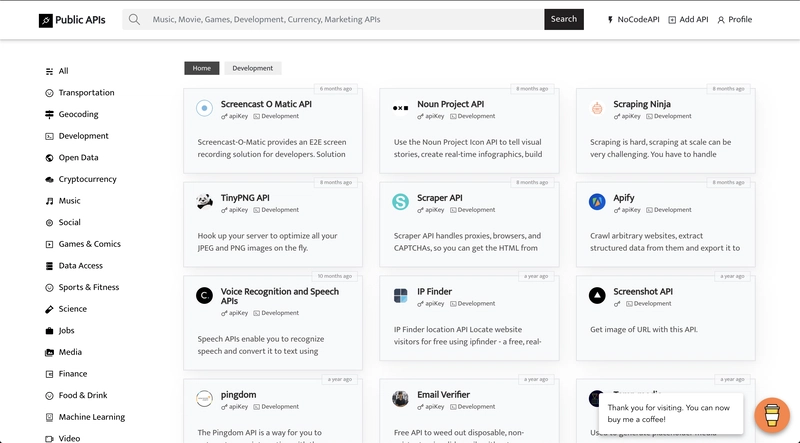This screenshot has height=443, width=800.
Task: Click the Scraping Ninja logo thumbnail
Action: click(597, 108)
